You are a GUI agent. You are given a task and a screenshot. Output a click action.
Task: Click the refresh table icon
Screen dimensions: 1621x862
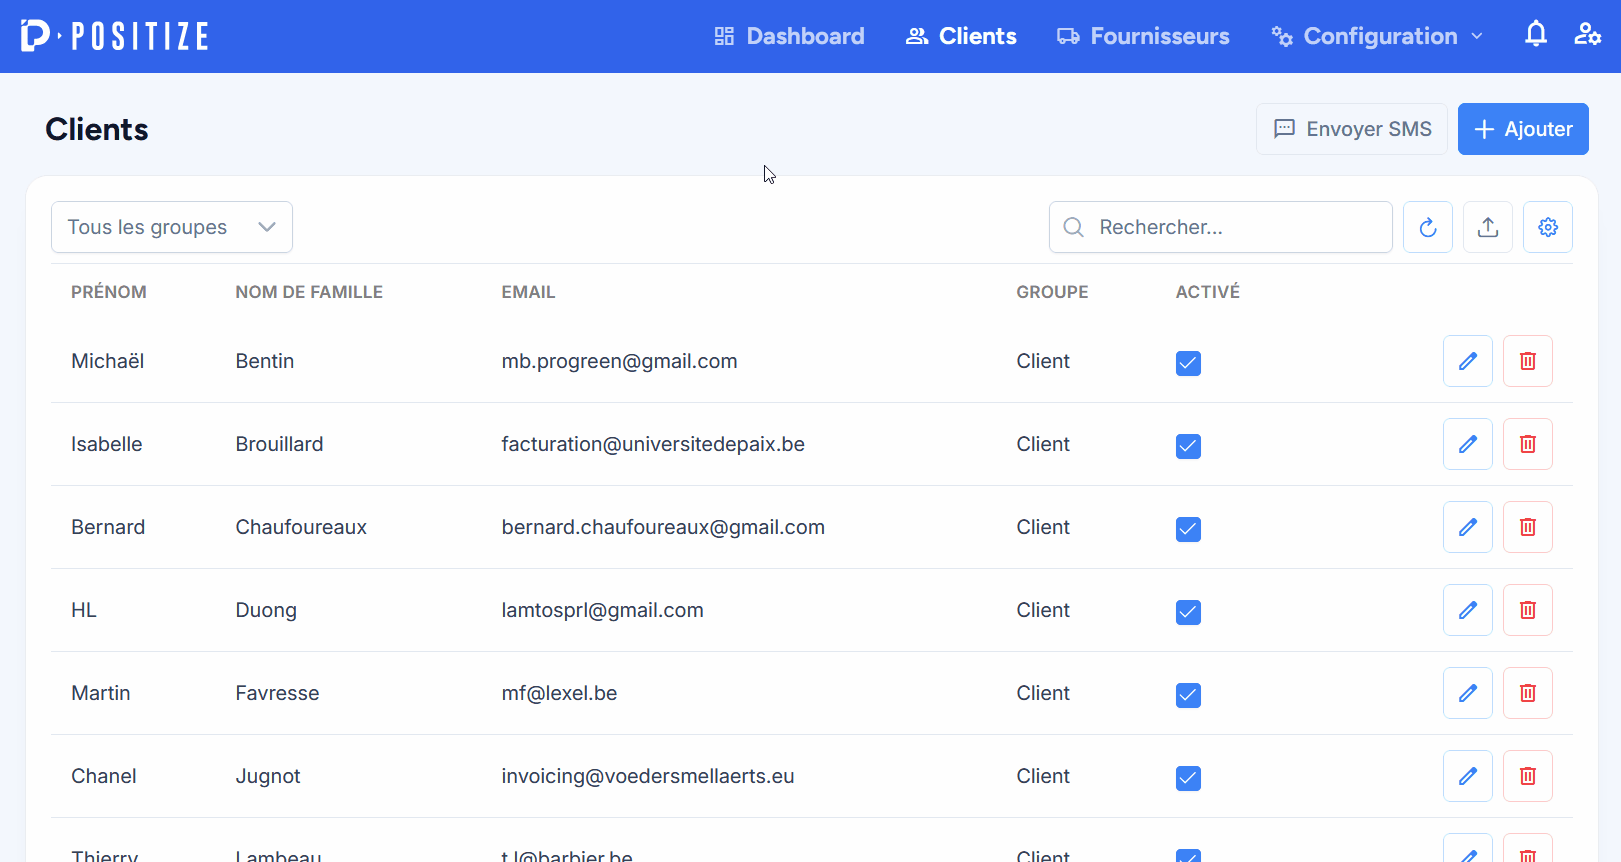[x=1427, y=227]
